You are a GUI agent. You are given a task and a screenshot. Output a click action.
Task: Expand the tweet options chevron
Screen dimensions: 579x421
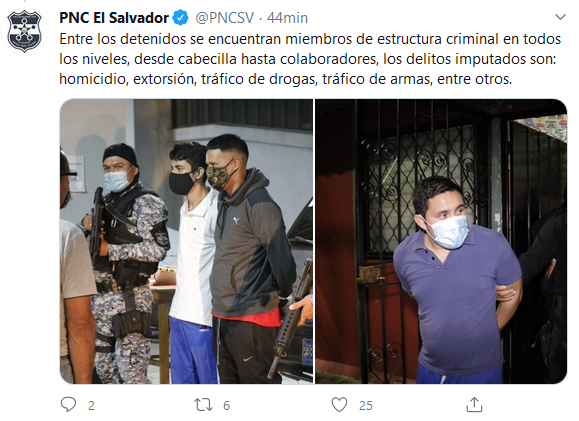pyautogui.click(x=561, y=17)
